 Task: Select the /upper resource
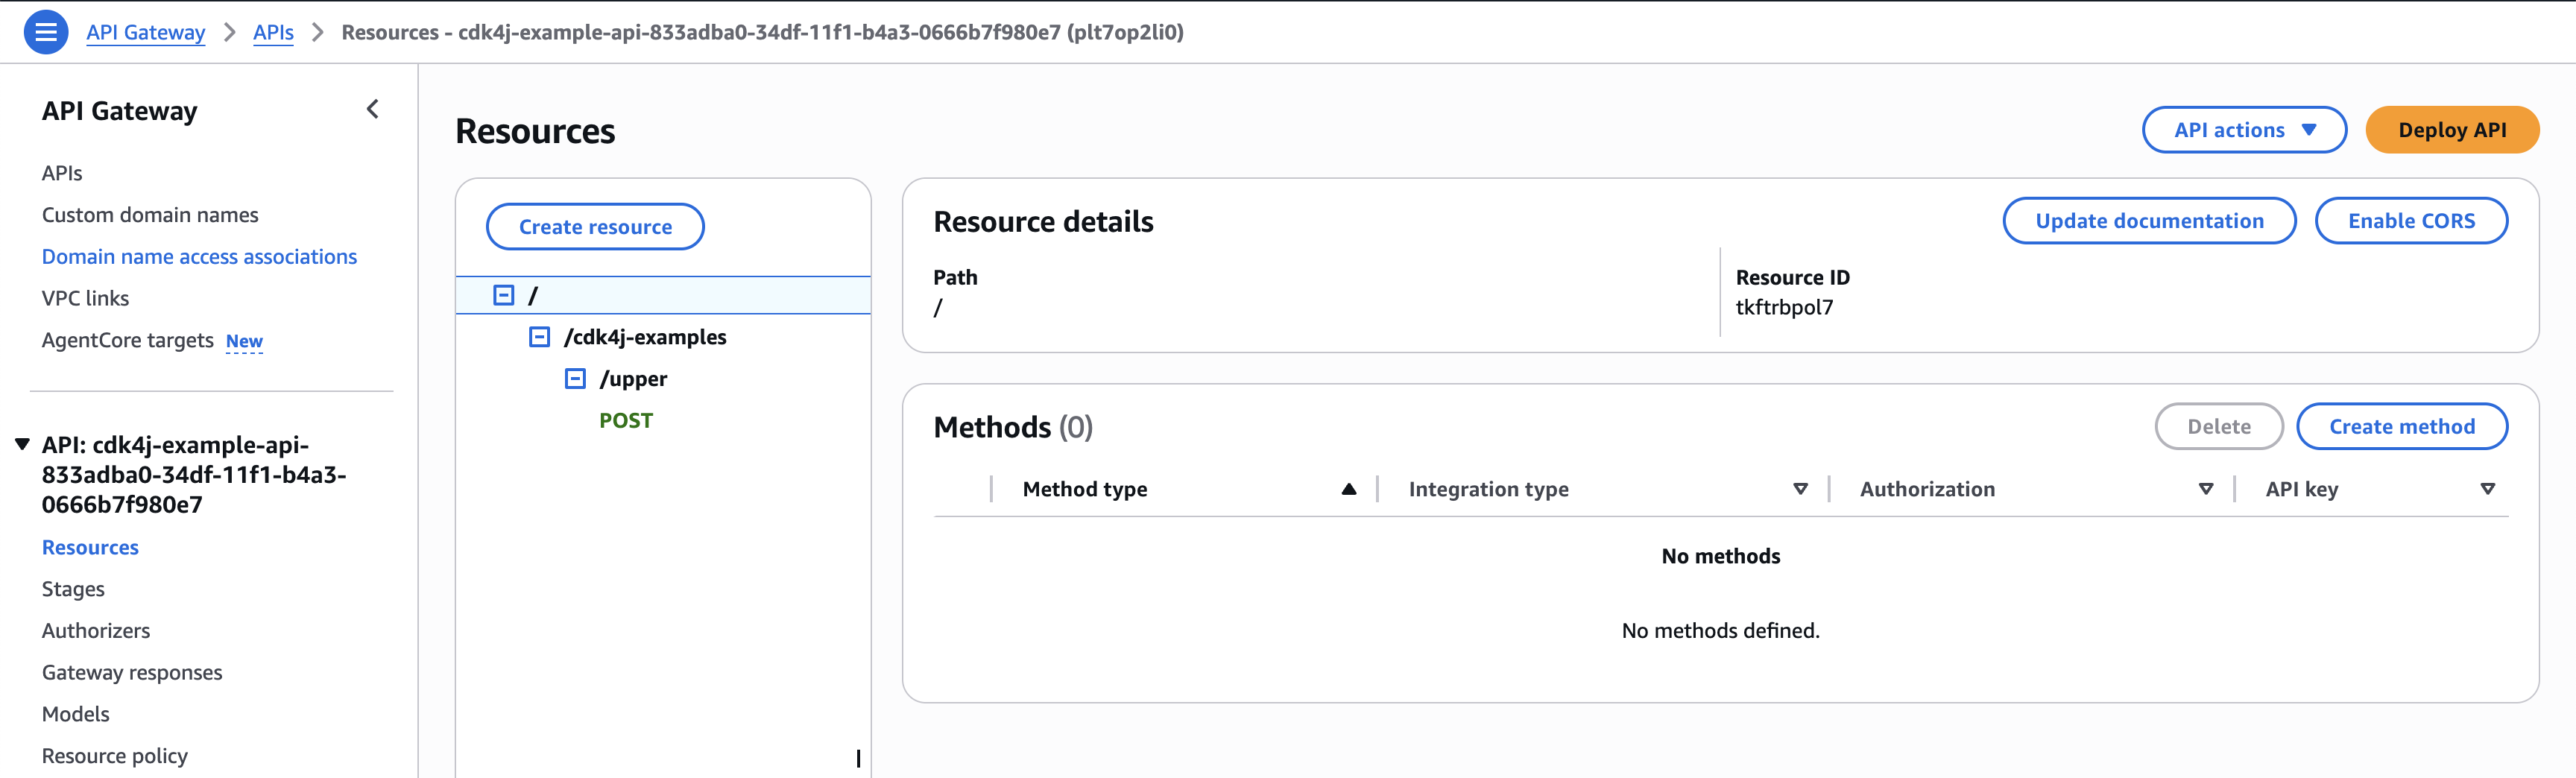coord(633,379)
